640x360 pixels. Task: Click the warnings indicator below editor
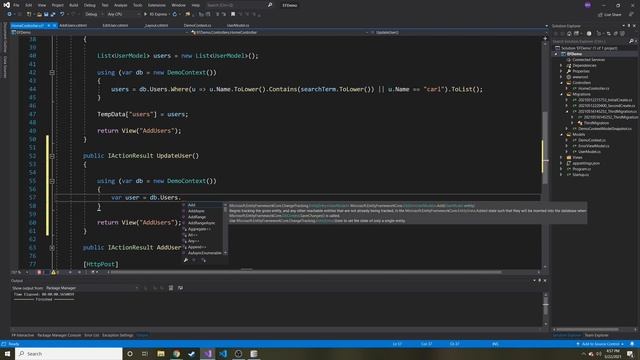point(55,272)
